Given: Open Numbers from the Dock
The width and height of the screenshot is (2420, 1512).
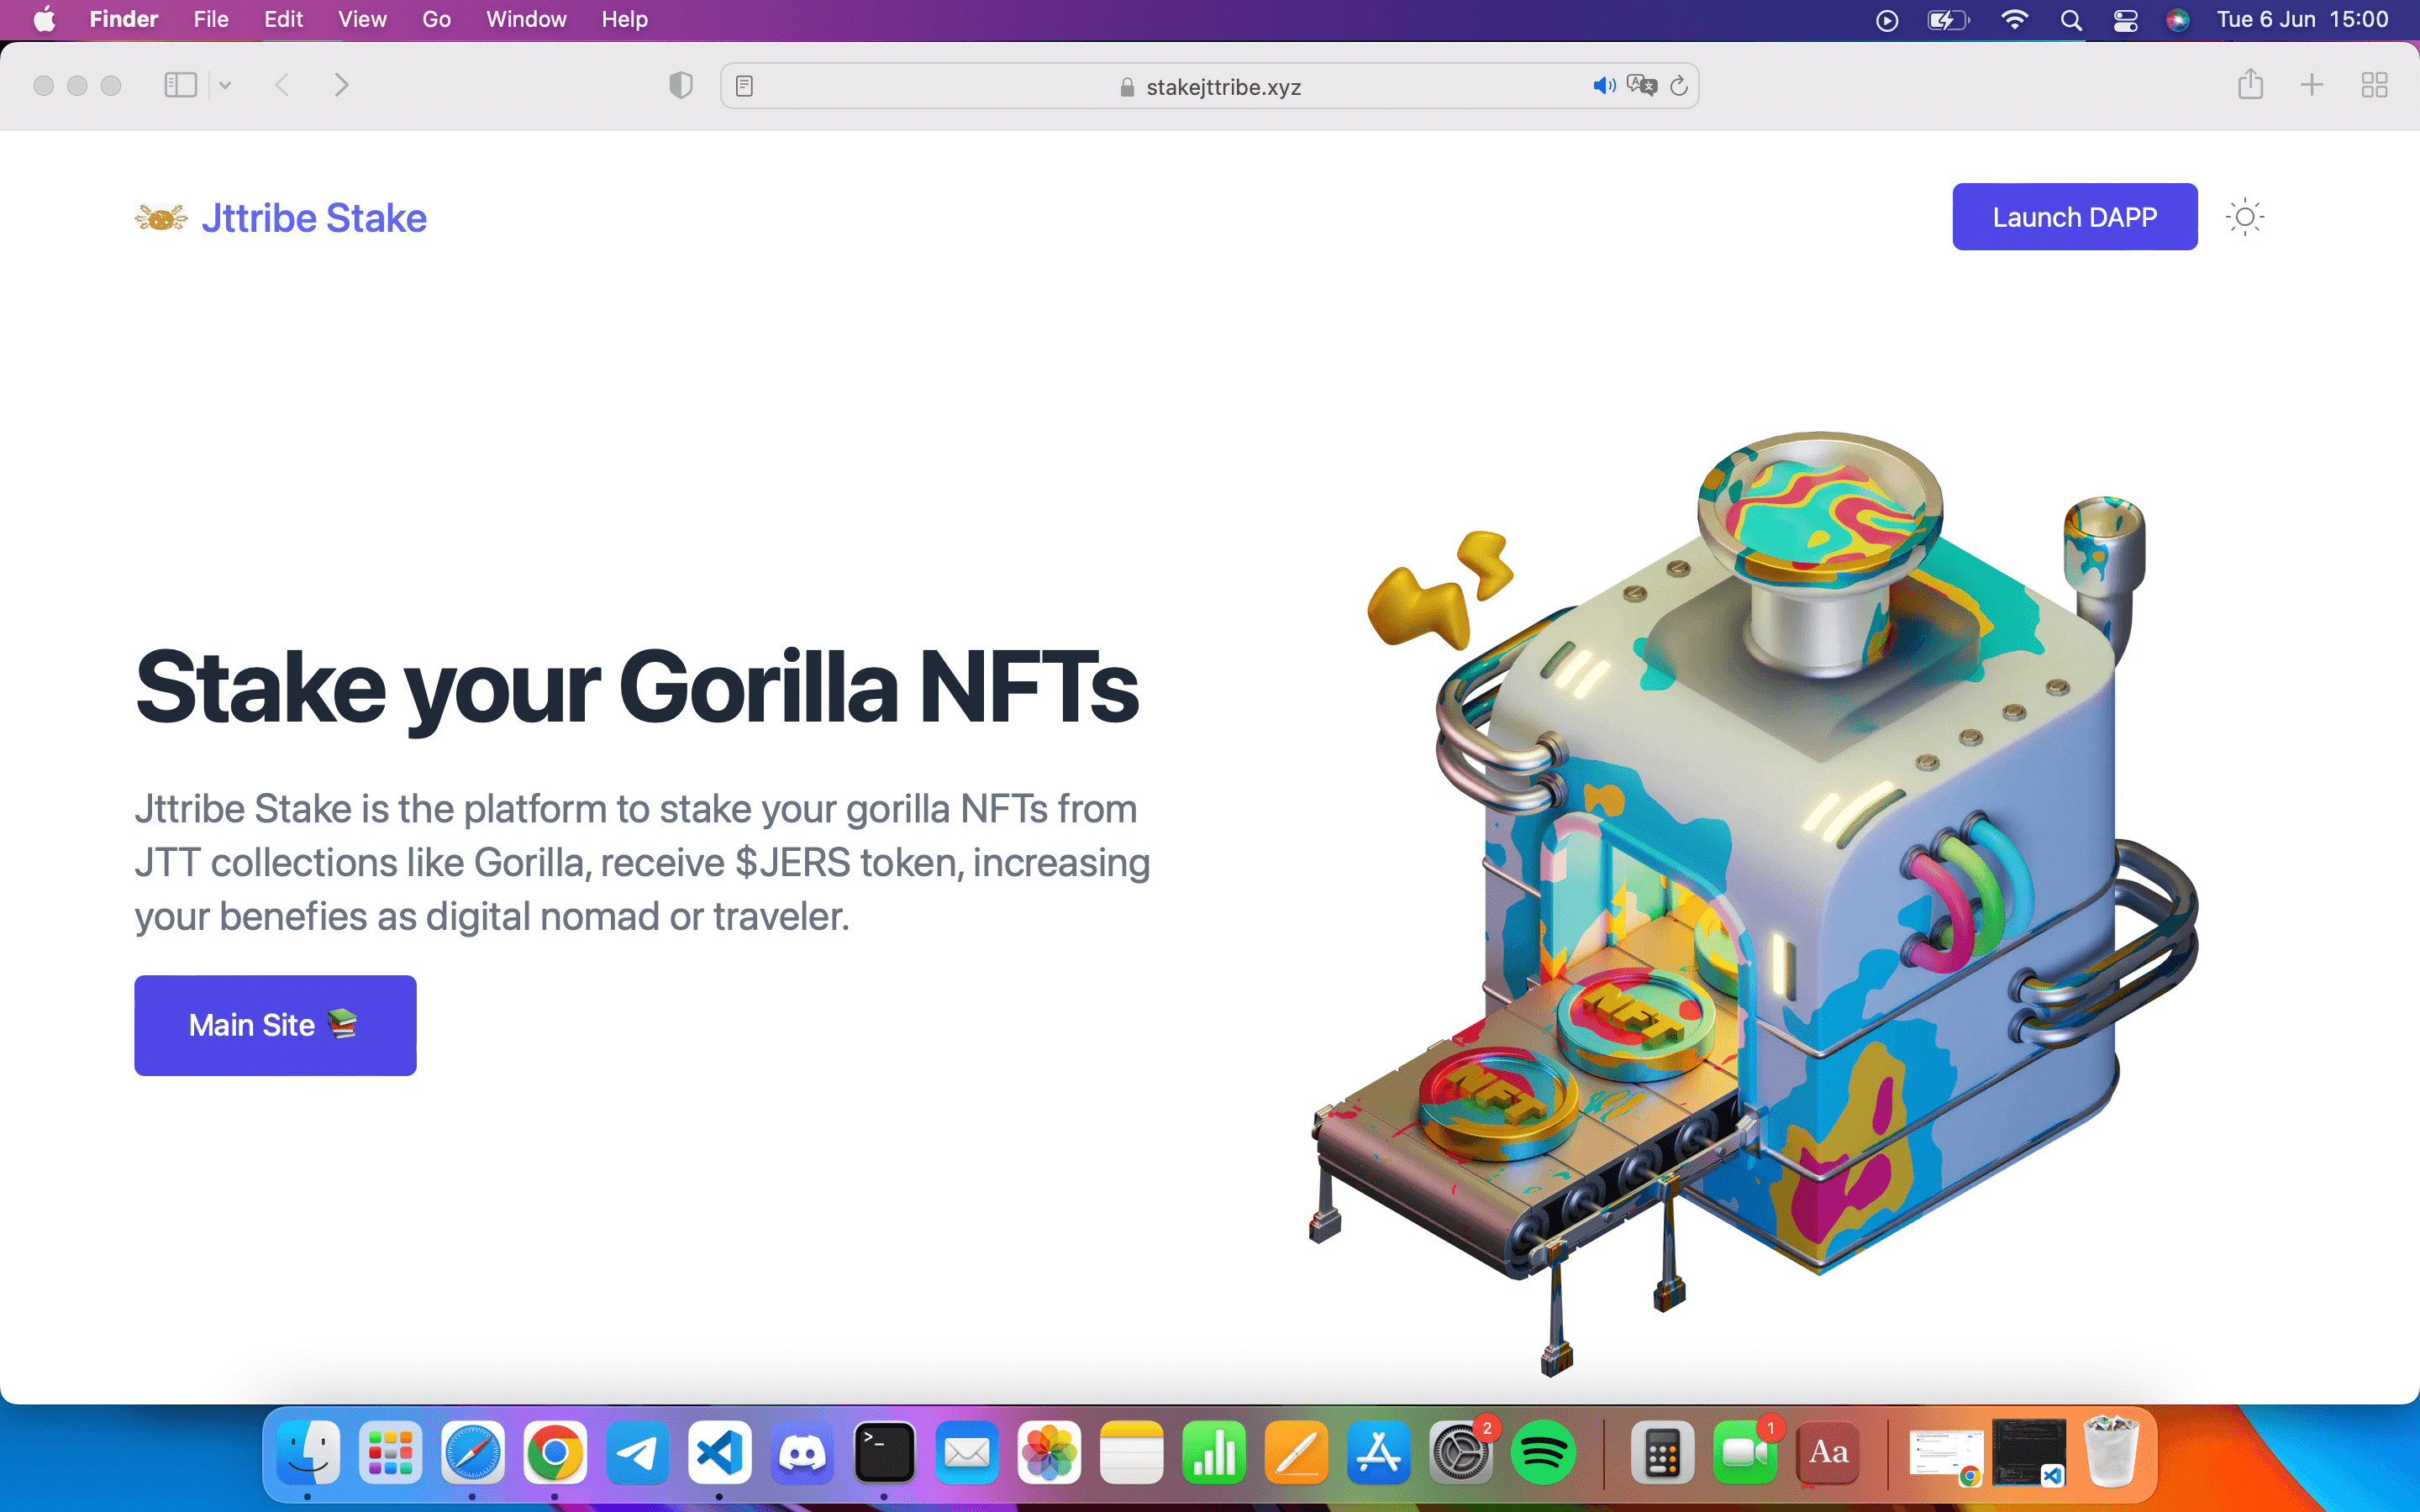Looking at the screenshot, I should click(1214, 1452).
